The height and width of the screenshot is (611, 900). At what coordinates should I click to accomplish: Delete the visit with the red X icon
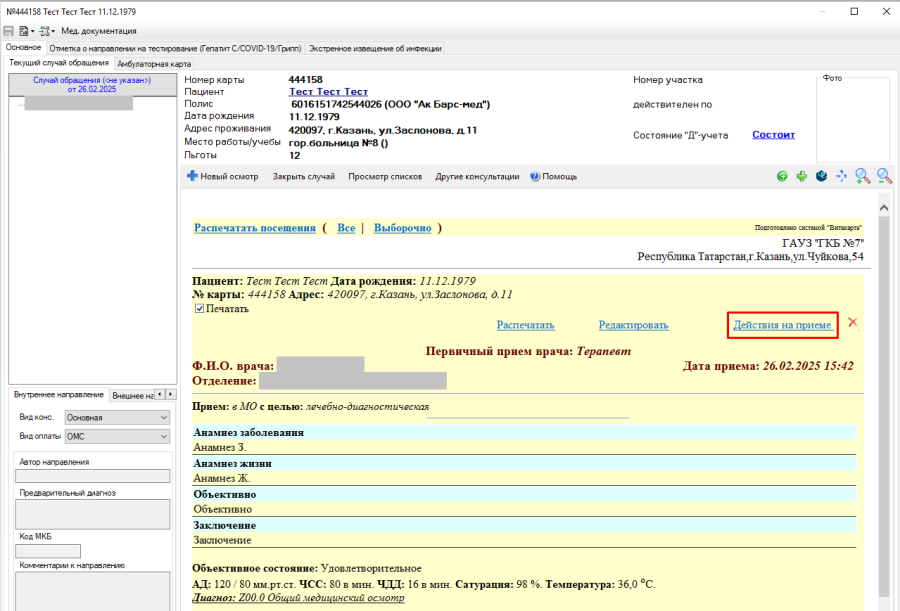click(853, 322)
